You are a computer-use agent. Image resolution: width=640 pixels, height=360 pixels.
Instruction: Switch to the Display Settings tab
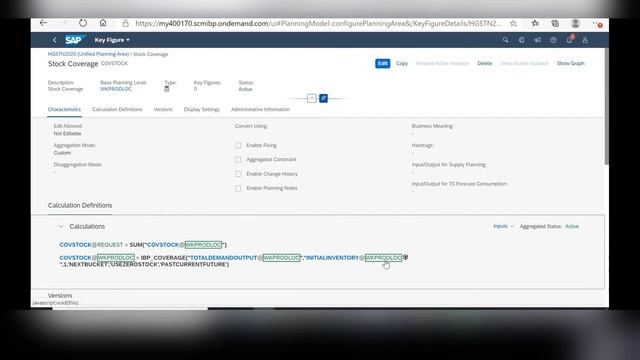[x=202, y=109]
